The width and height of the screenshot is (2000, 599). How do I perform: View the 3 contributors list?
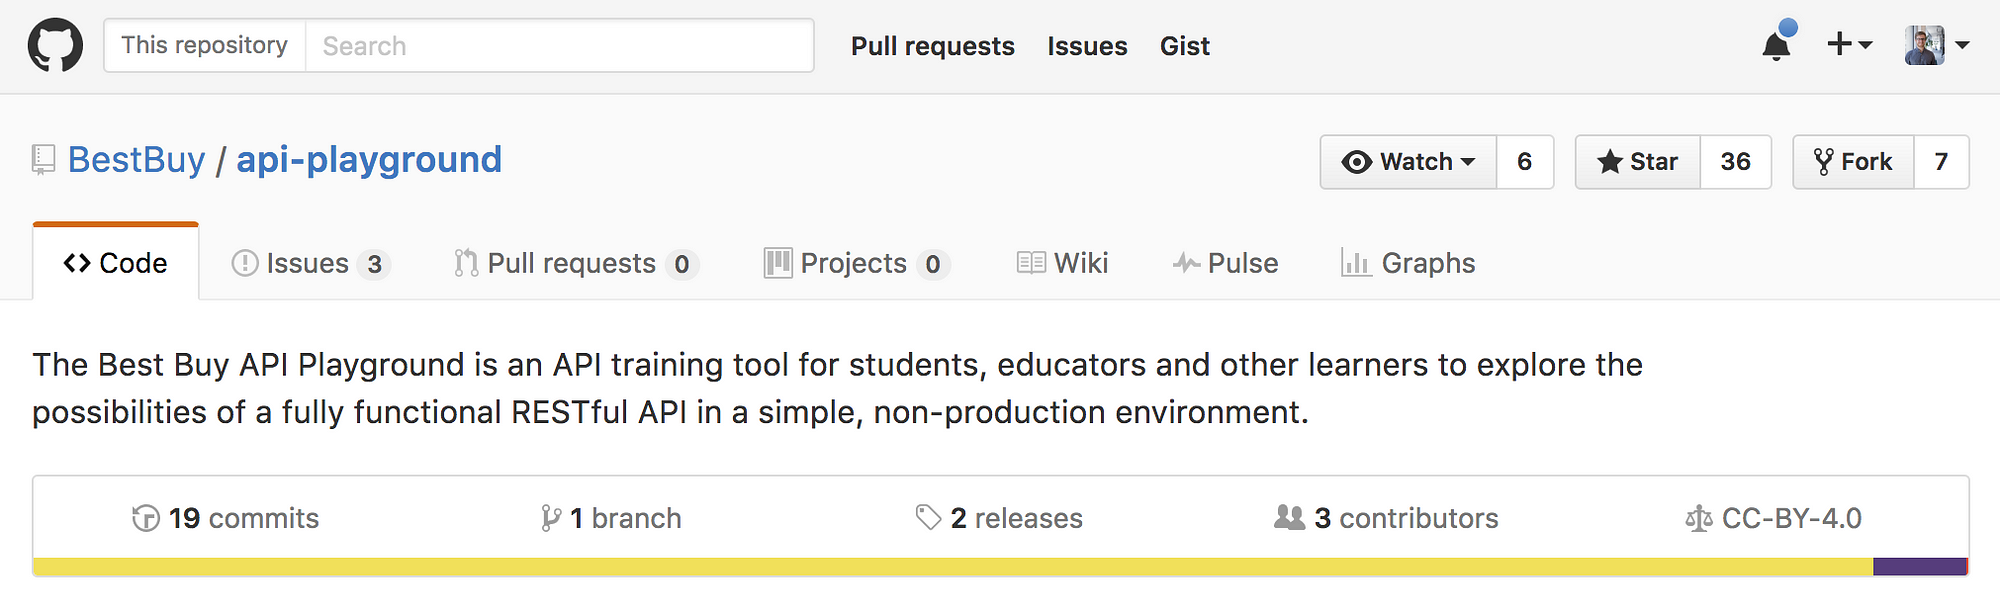coord(1386,518)
